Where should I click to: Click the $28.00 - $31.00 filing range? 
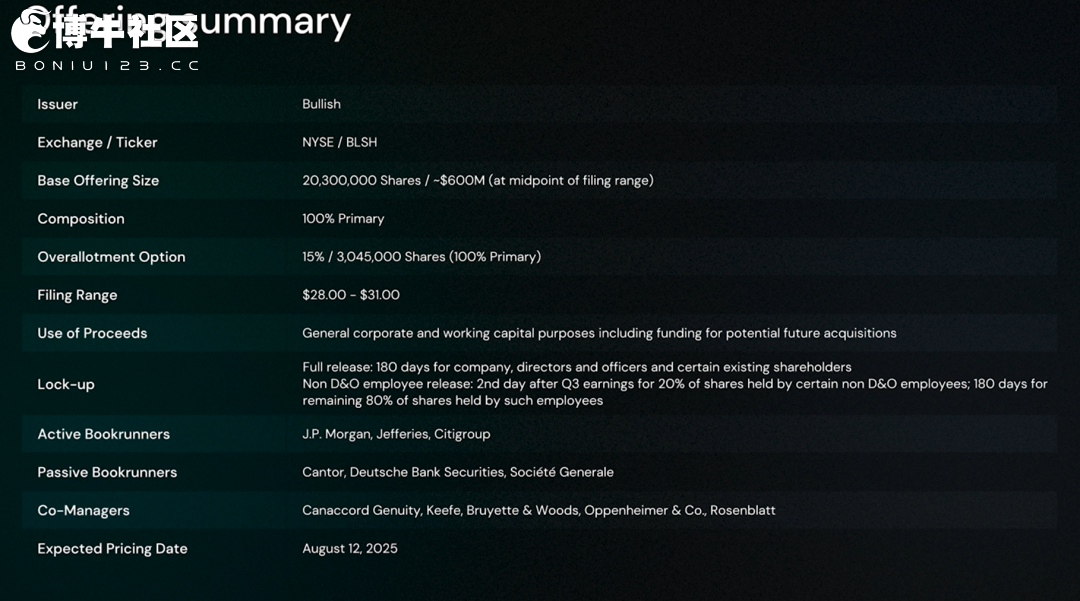click(x=351, y=295)
